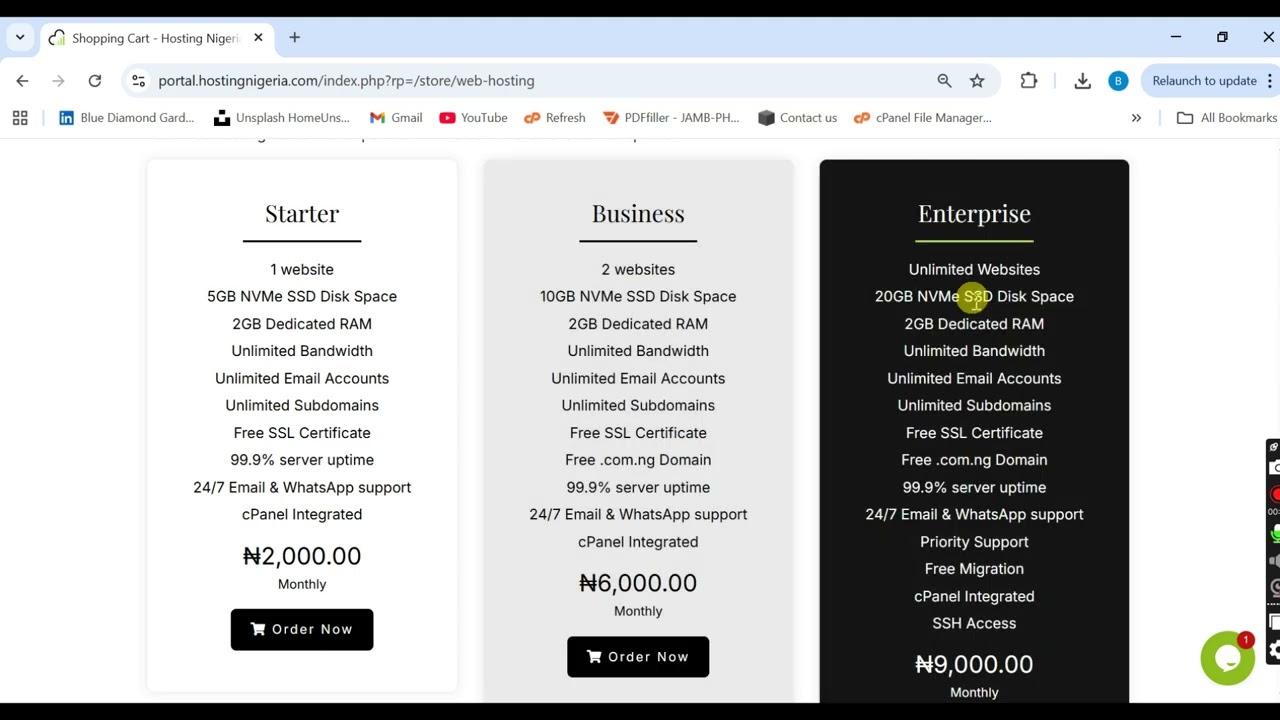Order the Business hosting plan
Viewport: 1280px width, 720px height.
click(x=638, y=657)
